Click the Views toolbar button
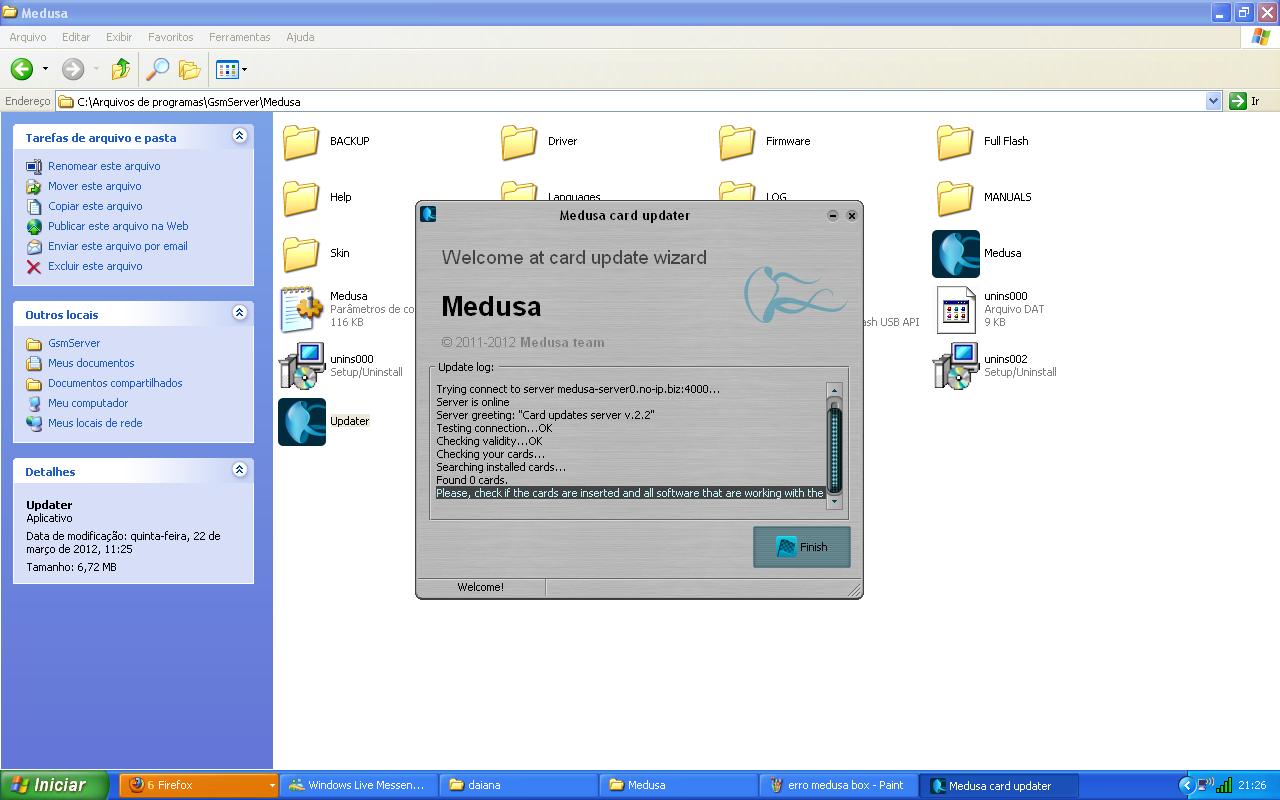The image size is (1280, 800). (226, 69)
